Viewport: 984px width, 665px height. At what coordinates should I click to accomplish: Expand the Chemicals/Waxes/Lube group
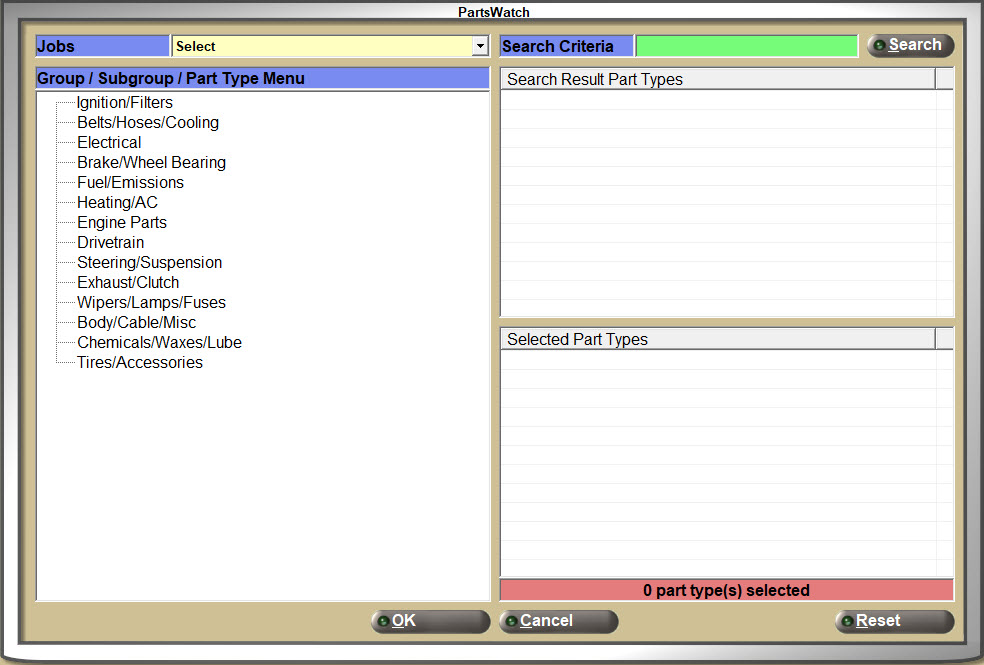[159, 343]
